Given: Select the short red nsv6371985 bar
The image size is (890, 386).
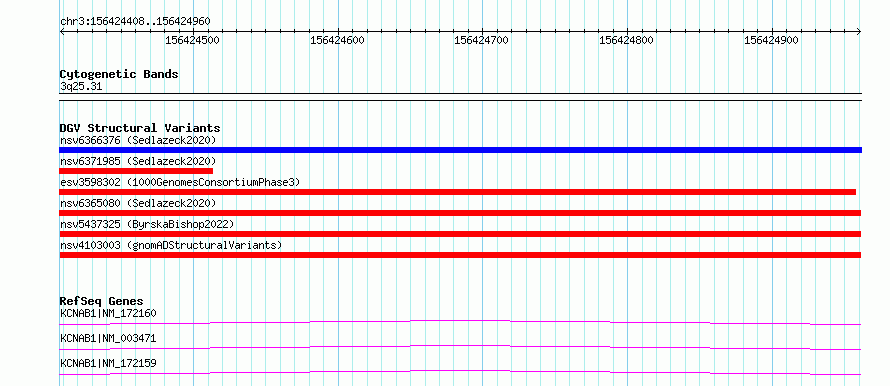Looking at the screenshot, I should pyautogui.click(x=136, y=171).
